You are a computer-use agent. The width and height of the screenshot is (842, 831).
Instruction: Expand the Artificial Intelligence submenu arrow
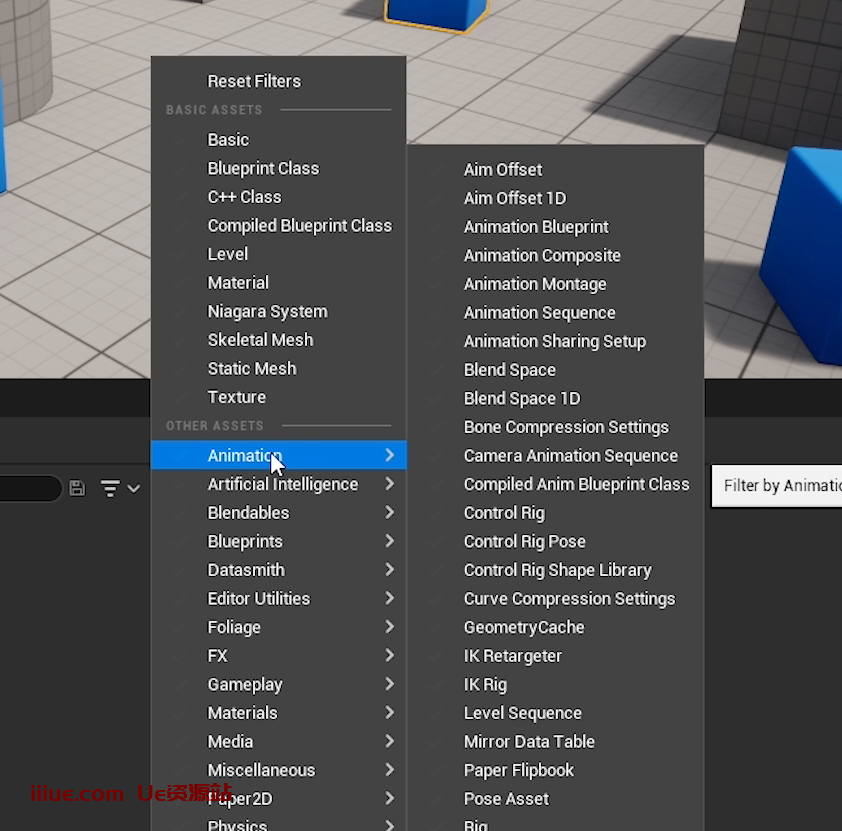[x=389, y=484]
